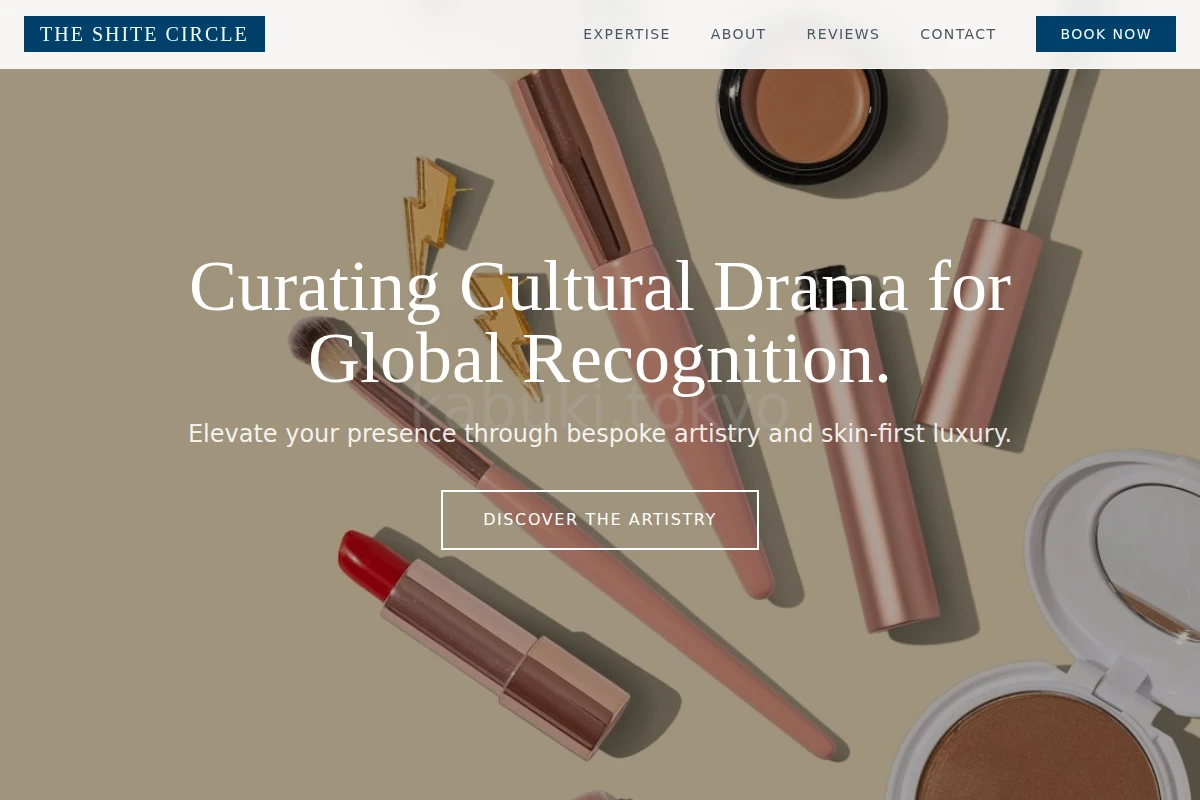Screen dimensions: 1200x800
Task: Click The Shite Circle logo
Action: pyautogui.click(x=144, y=34)
